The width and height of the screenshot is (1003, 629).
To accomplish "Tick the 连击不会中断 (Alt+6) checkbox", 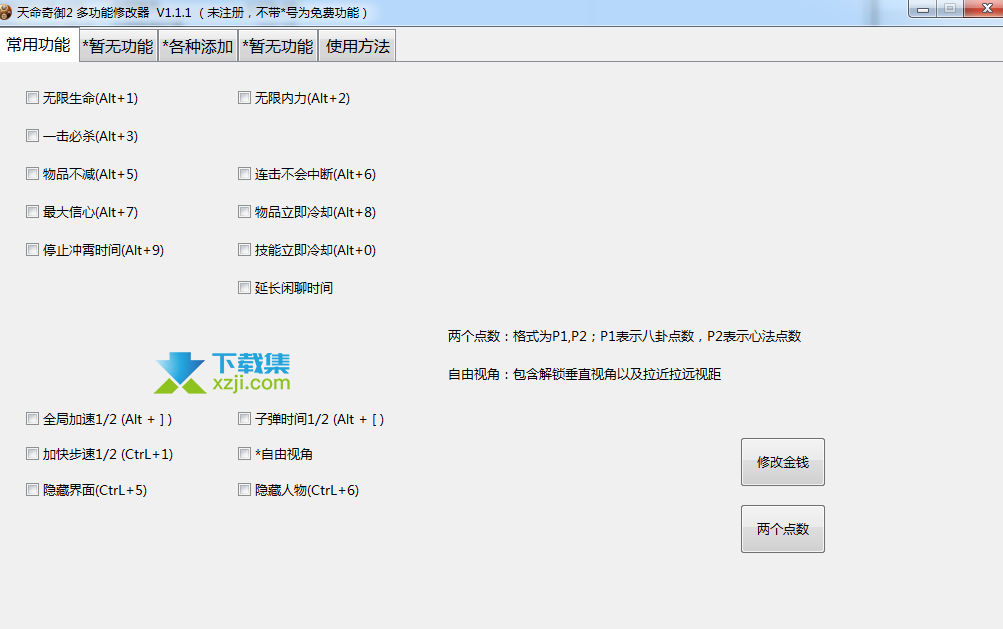I will point(245,174).
